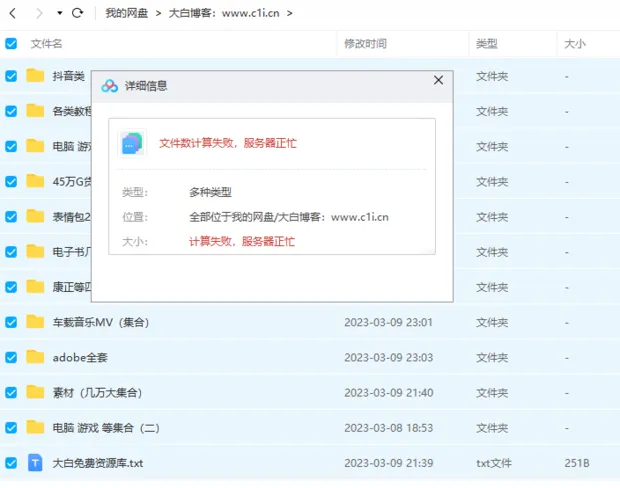This screenshot has width=620, height=488.
Task: Uncheck the 大白免费资源库.txt checkbox
Action: (11, 463)
